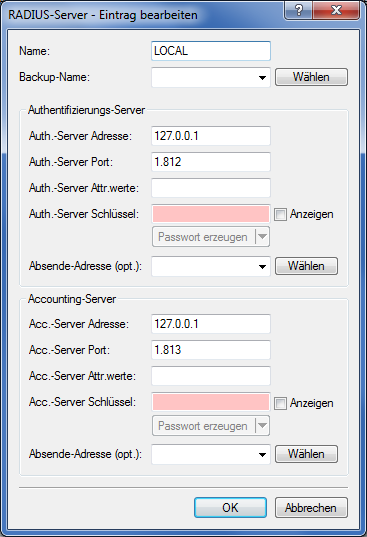Click Wählen next to Backup-Name
The image size is (367, 537).
pyautogui.click(x=311, y=77)
